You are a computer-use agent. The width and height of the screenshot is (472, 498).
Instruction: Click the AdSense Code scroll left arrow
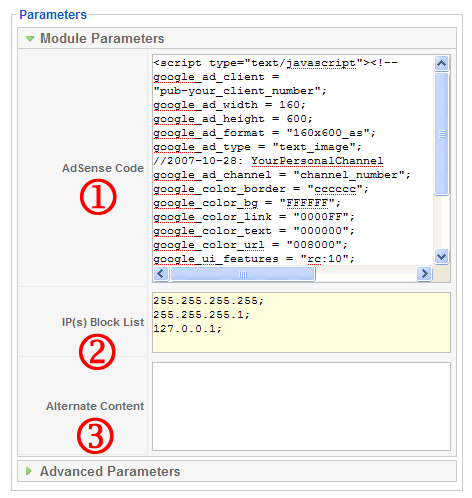(161, 274)
